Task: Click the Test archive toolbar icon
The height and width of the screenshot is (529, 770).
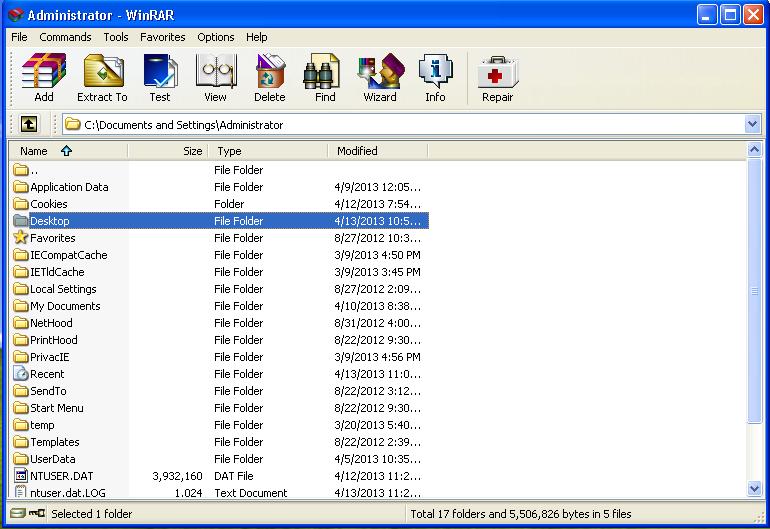Action: coord(160,71)
